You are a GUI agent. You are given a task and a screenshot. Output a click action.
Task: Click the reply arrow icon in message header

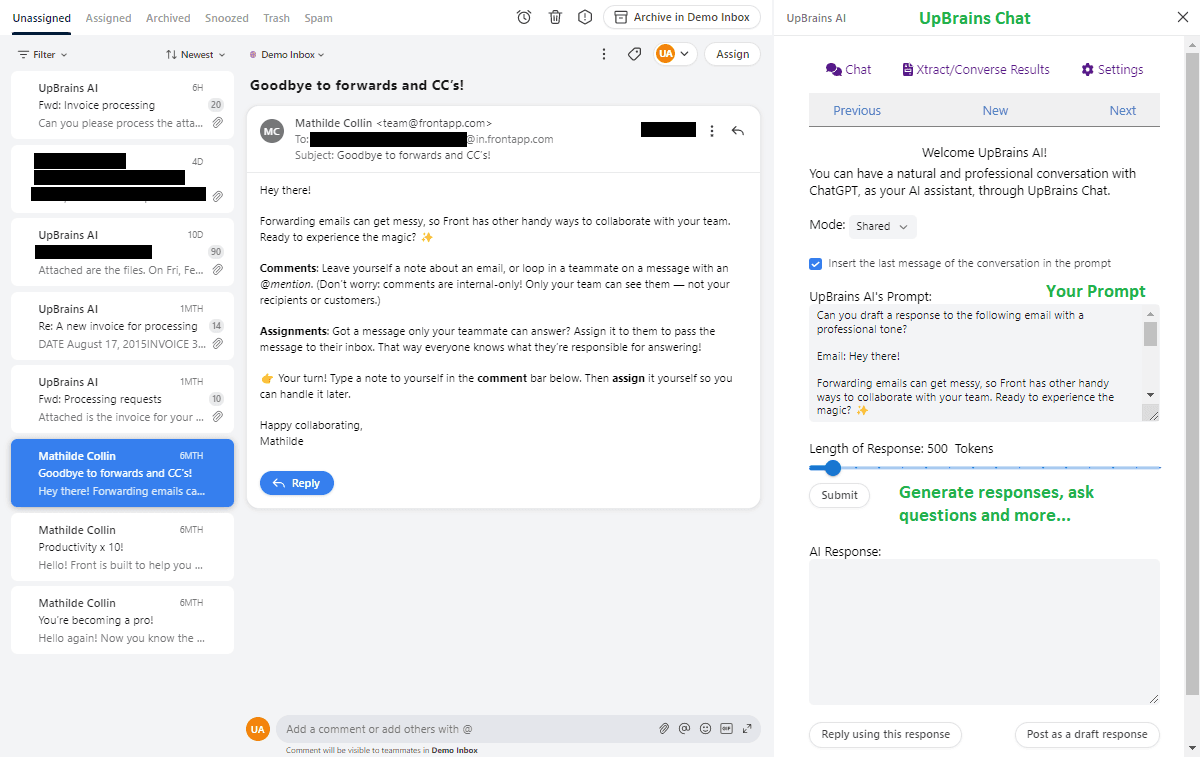(738, 130)
